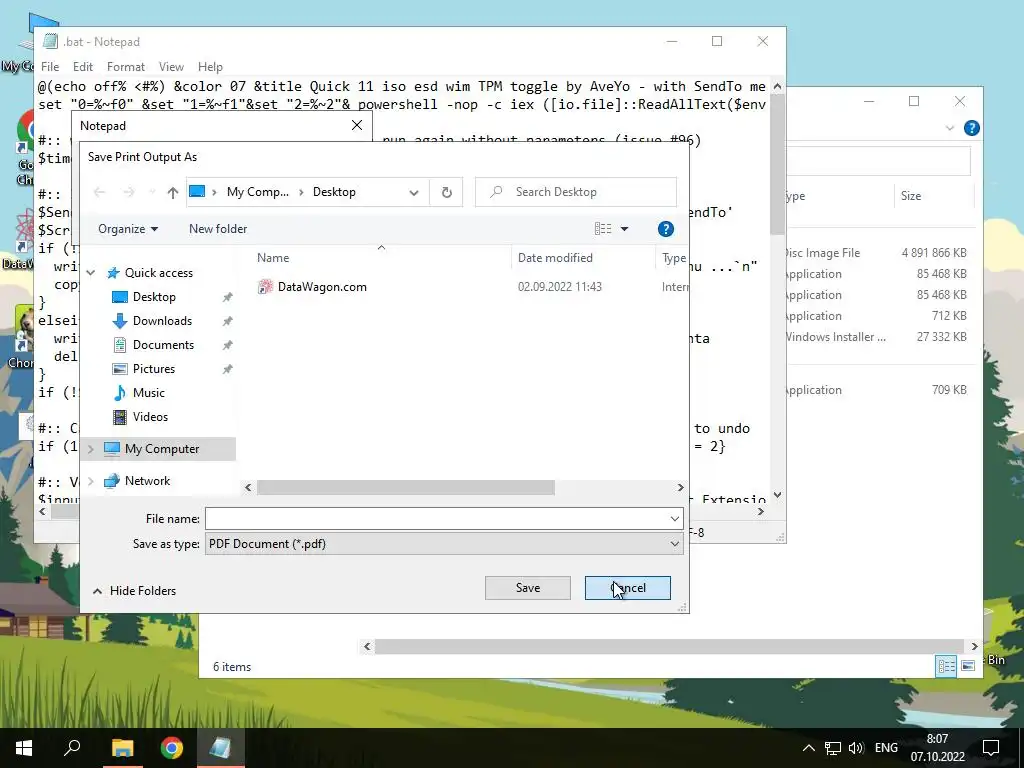Expand the Network tree node
The width and height of the screenshot is (1024, 768).
[91, 481]
